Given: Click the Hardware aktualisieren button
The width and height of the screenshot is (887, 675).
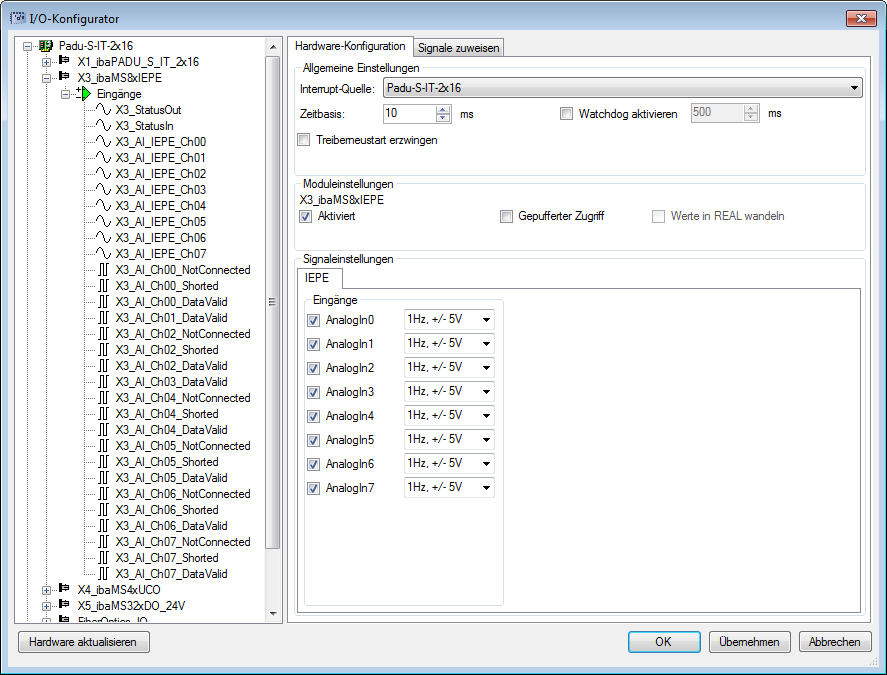Looking at the screenshot, I should pos(84,642).
